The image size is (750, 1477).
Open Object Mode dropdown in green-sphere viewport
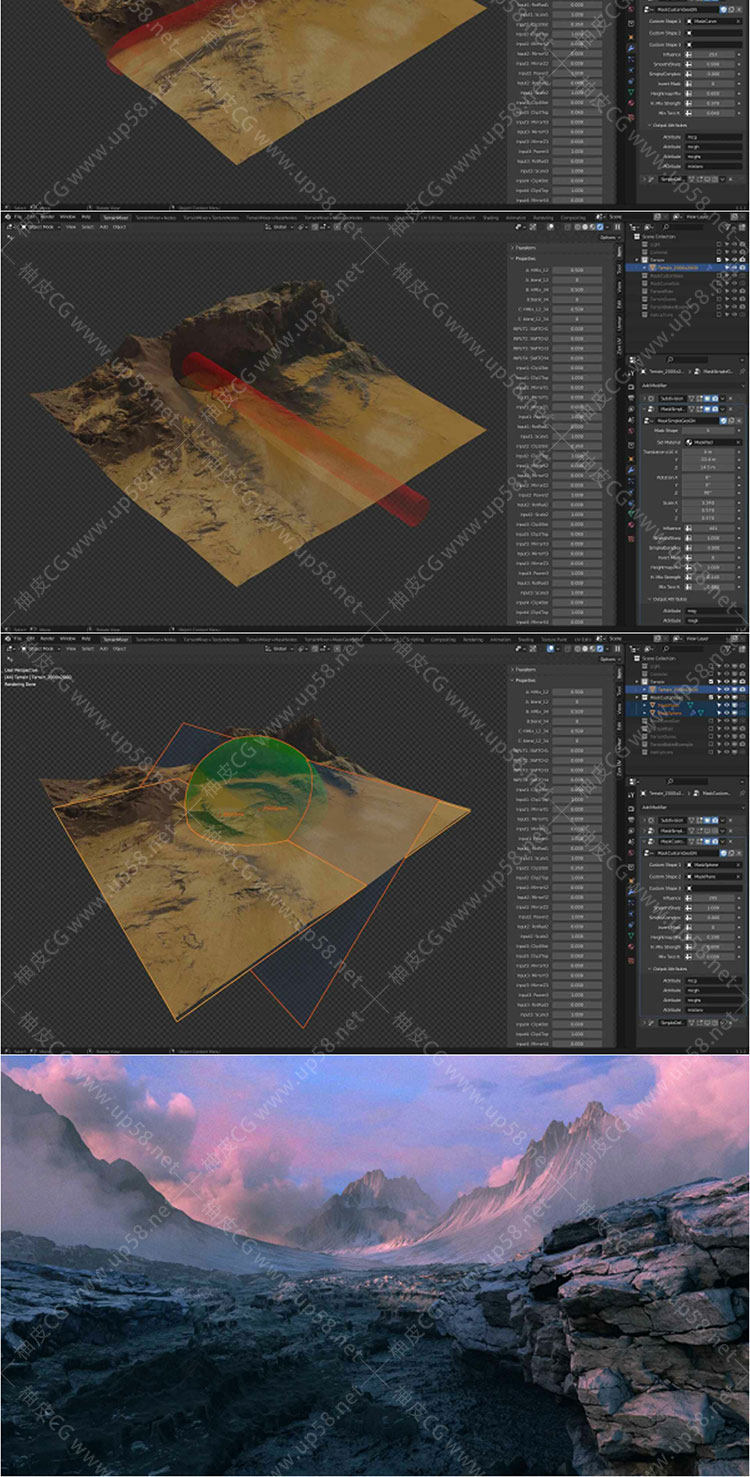pyautogui.click(x=40, y=648)
